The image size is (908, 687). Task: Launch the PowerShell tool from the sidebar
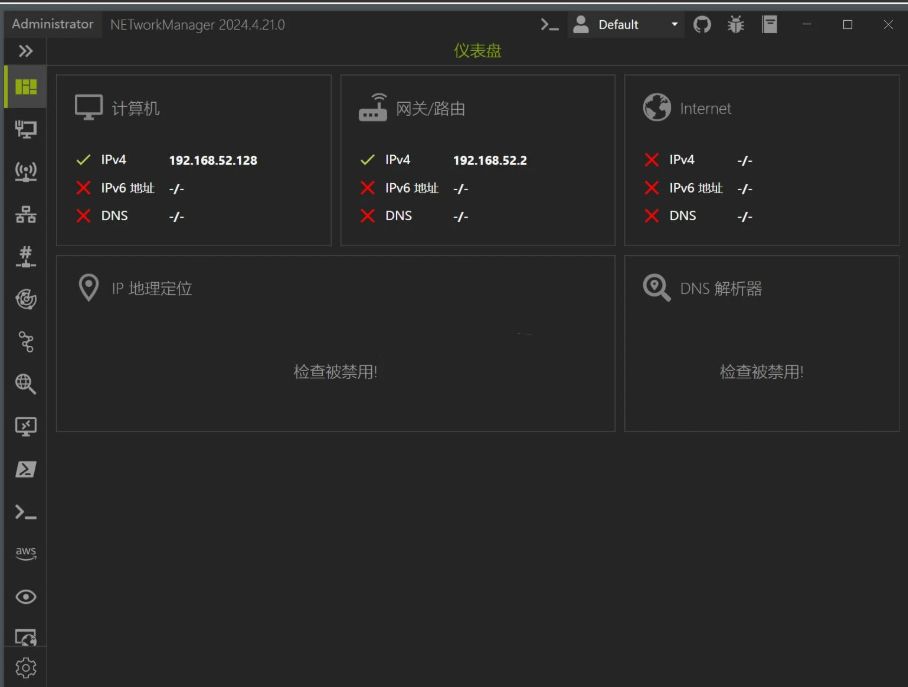tap(25, 468)
